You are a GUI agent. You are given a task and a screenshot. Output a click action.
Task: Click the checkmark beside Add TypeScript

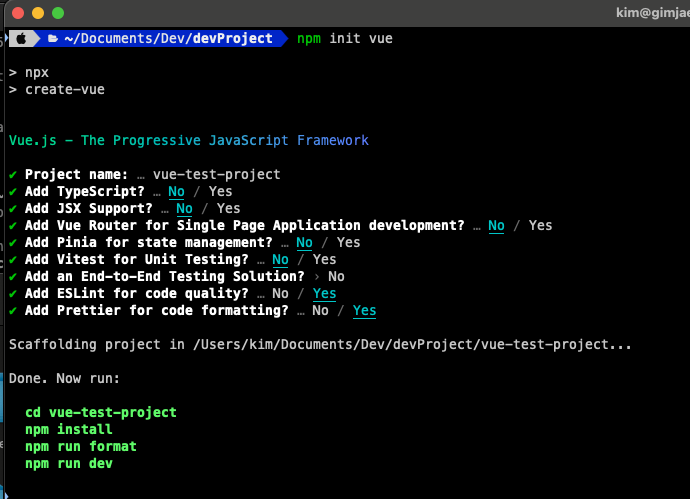coord(13,192)
